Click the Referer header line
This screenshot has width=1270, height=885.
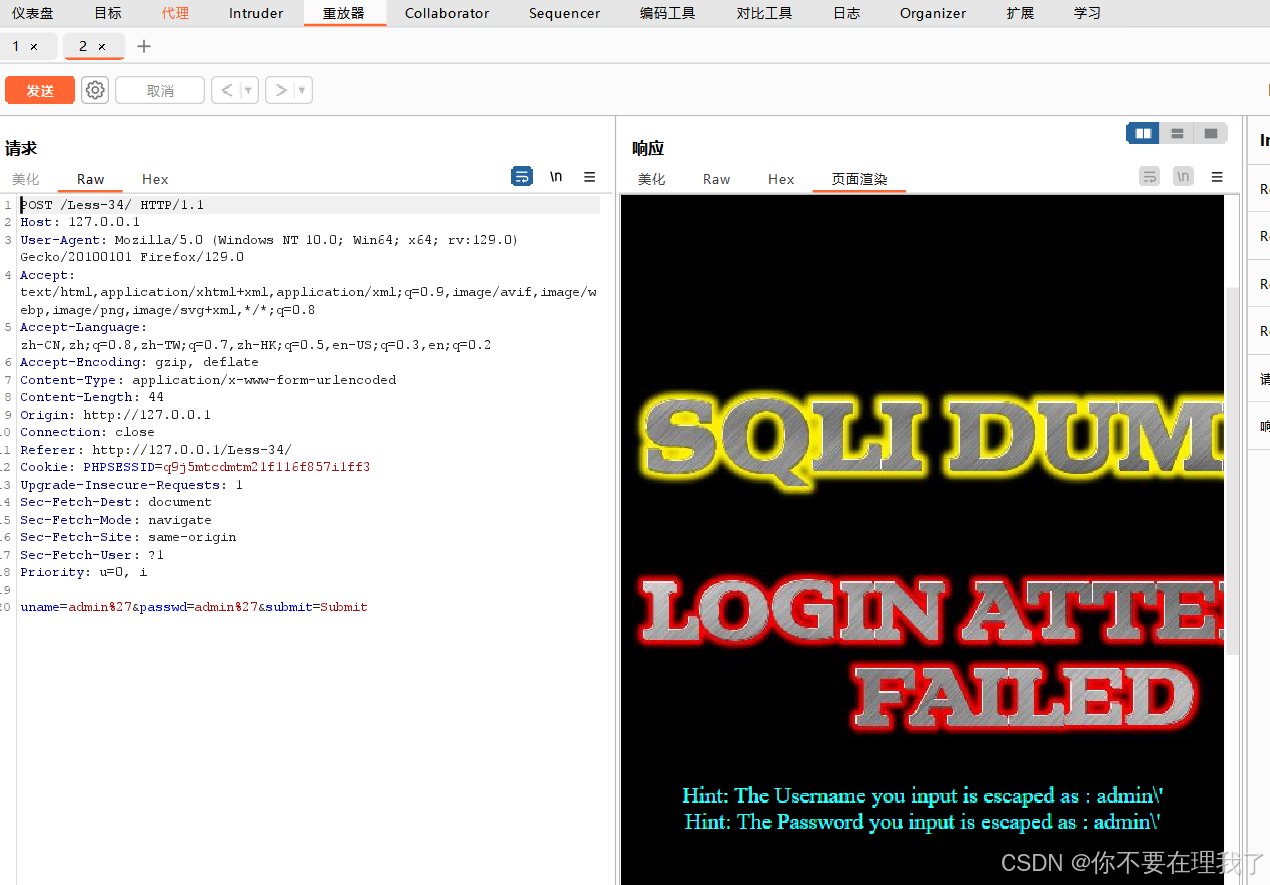point(156,450)
